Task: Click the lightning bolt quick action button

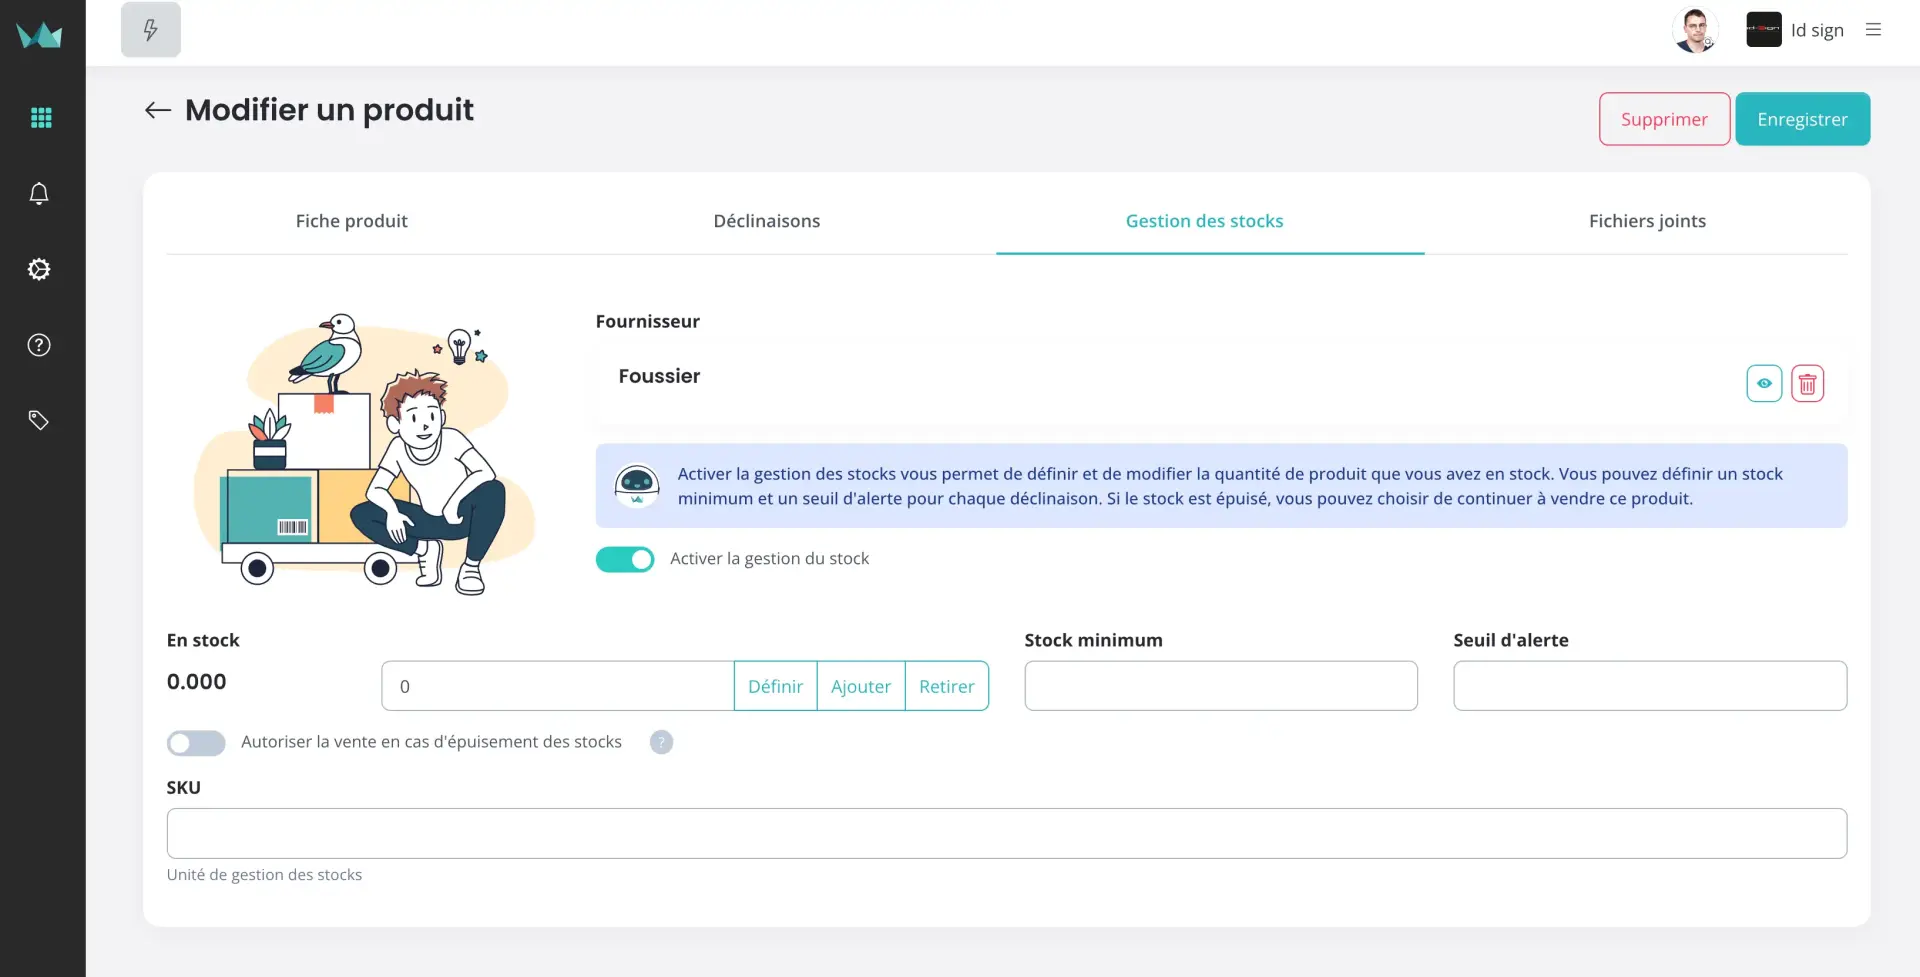Action: [x=151, y=30]
